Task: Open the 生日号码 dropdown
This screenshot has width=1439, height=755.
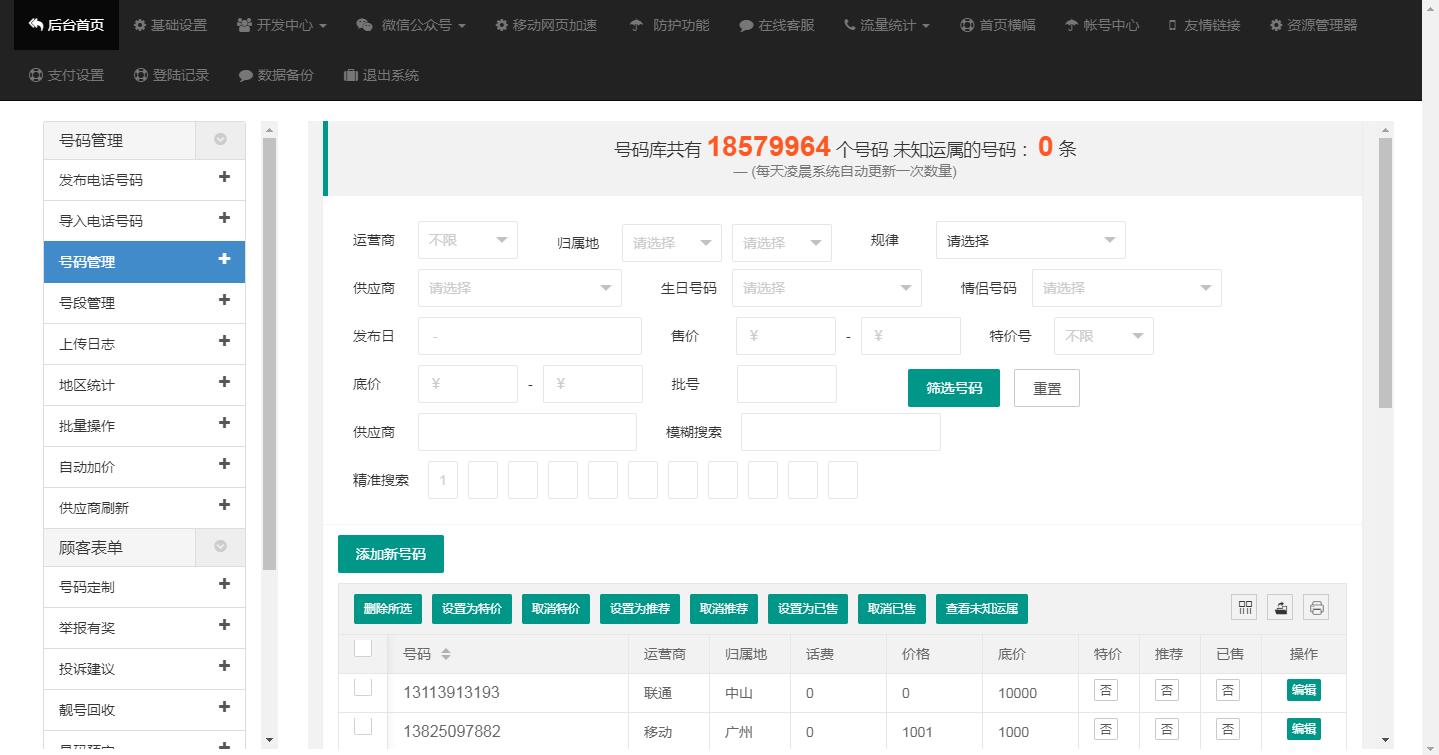Action: pyautogui.click(x=827, y=288)
